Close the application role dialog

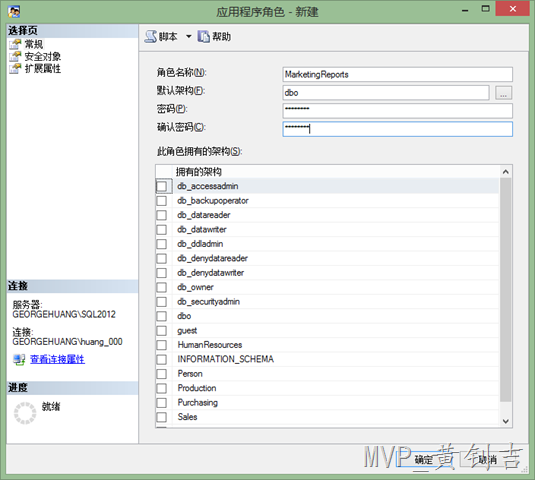(512, 9)
